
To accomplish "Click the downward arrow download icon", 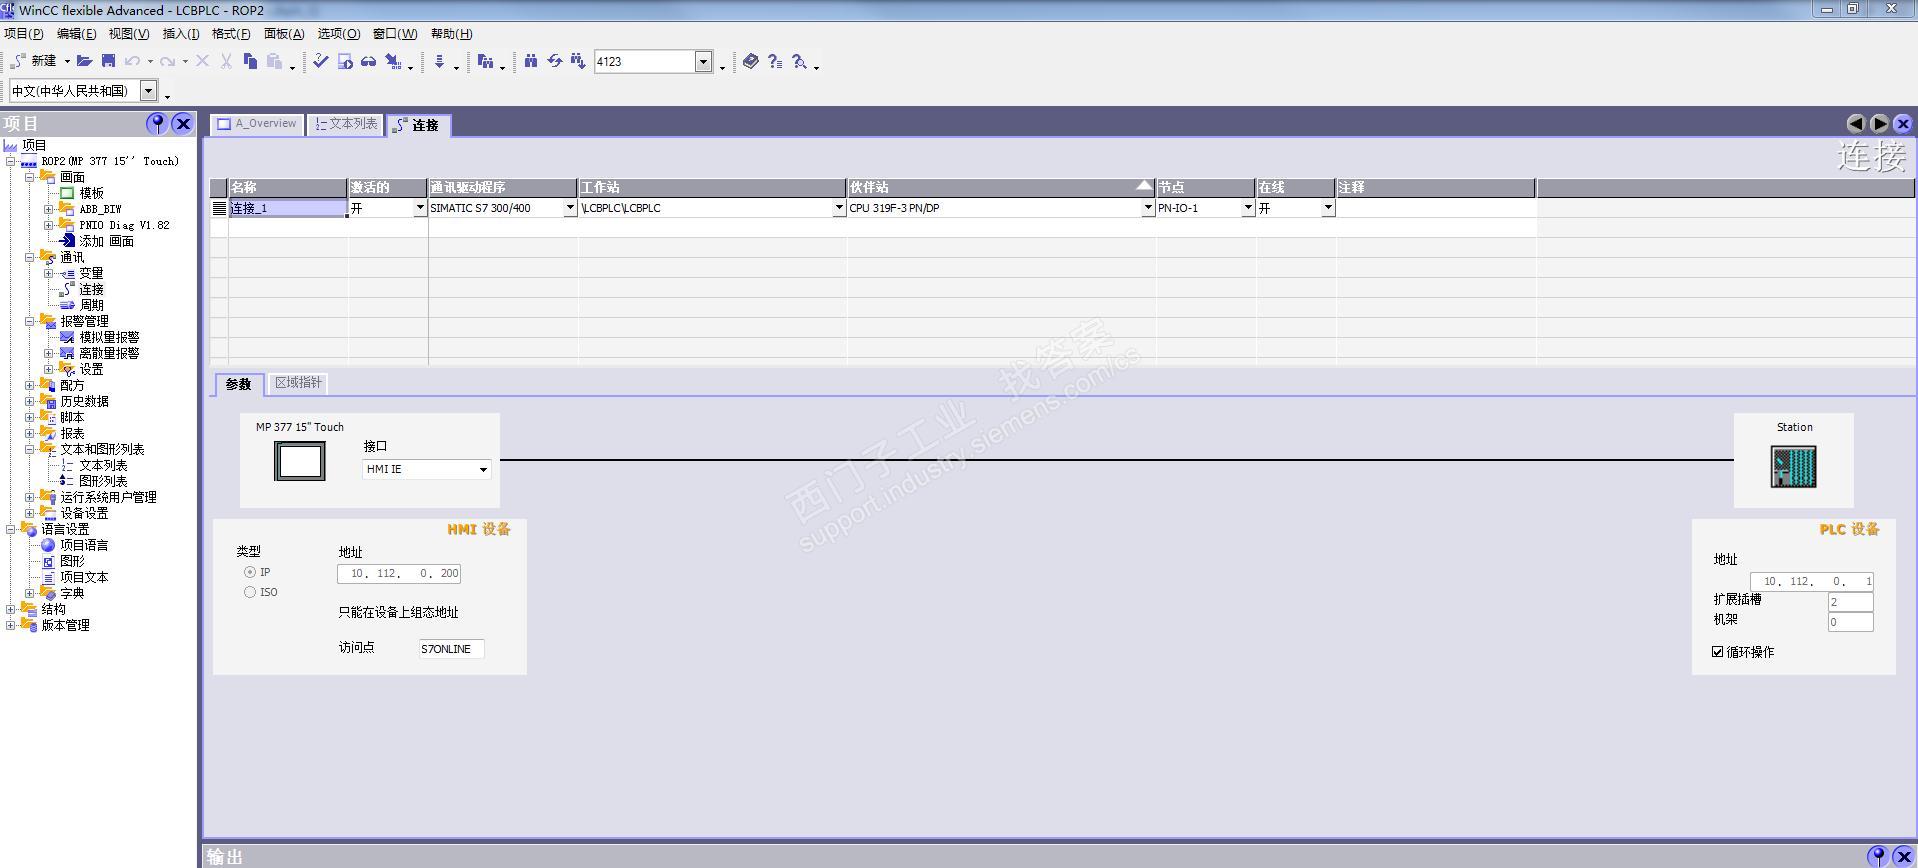I will click(439, 61).
